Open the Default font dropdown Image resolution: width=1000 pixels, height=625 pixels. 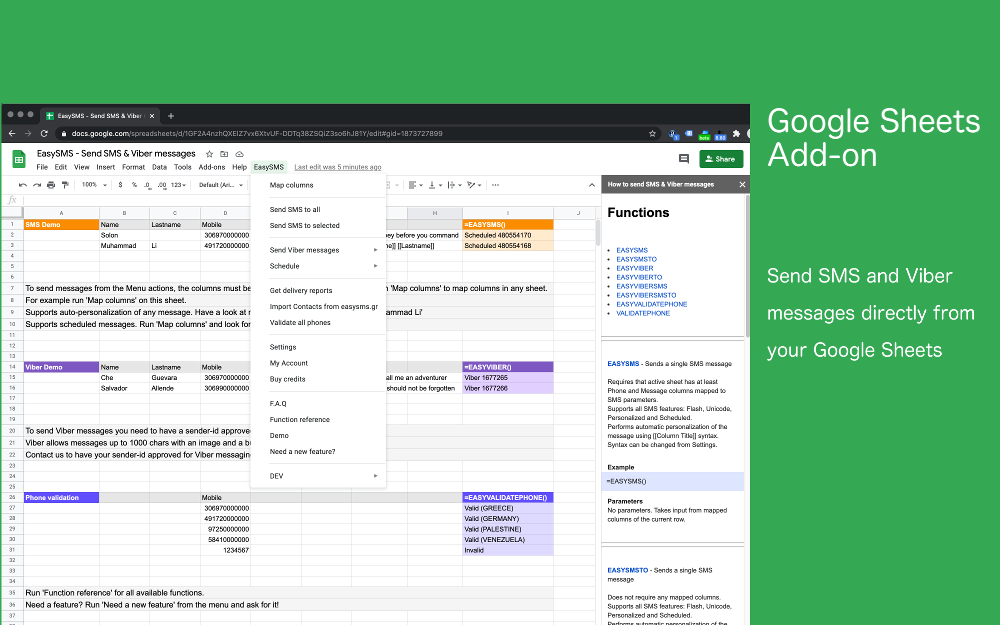click(x=220, y=185)
